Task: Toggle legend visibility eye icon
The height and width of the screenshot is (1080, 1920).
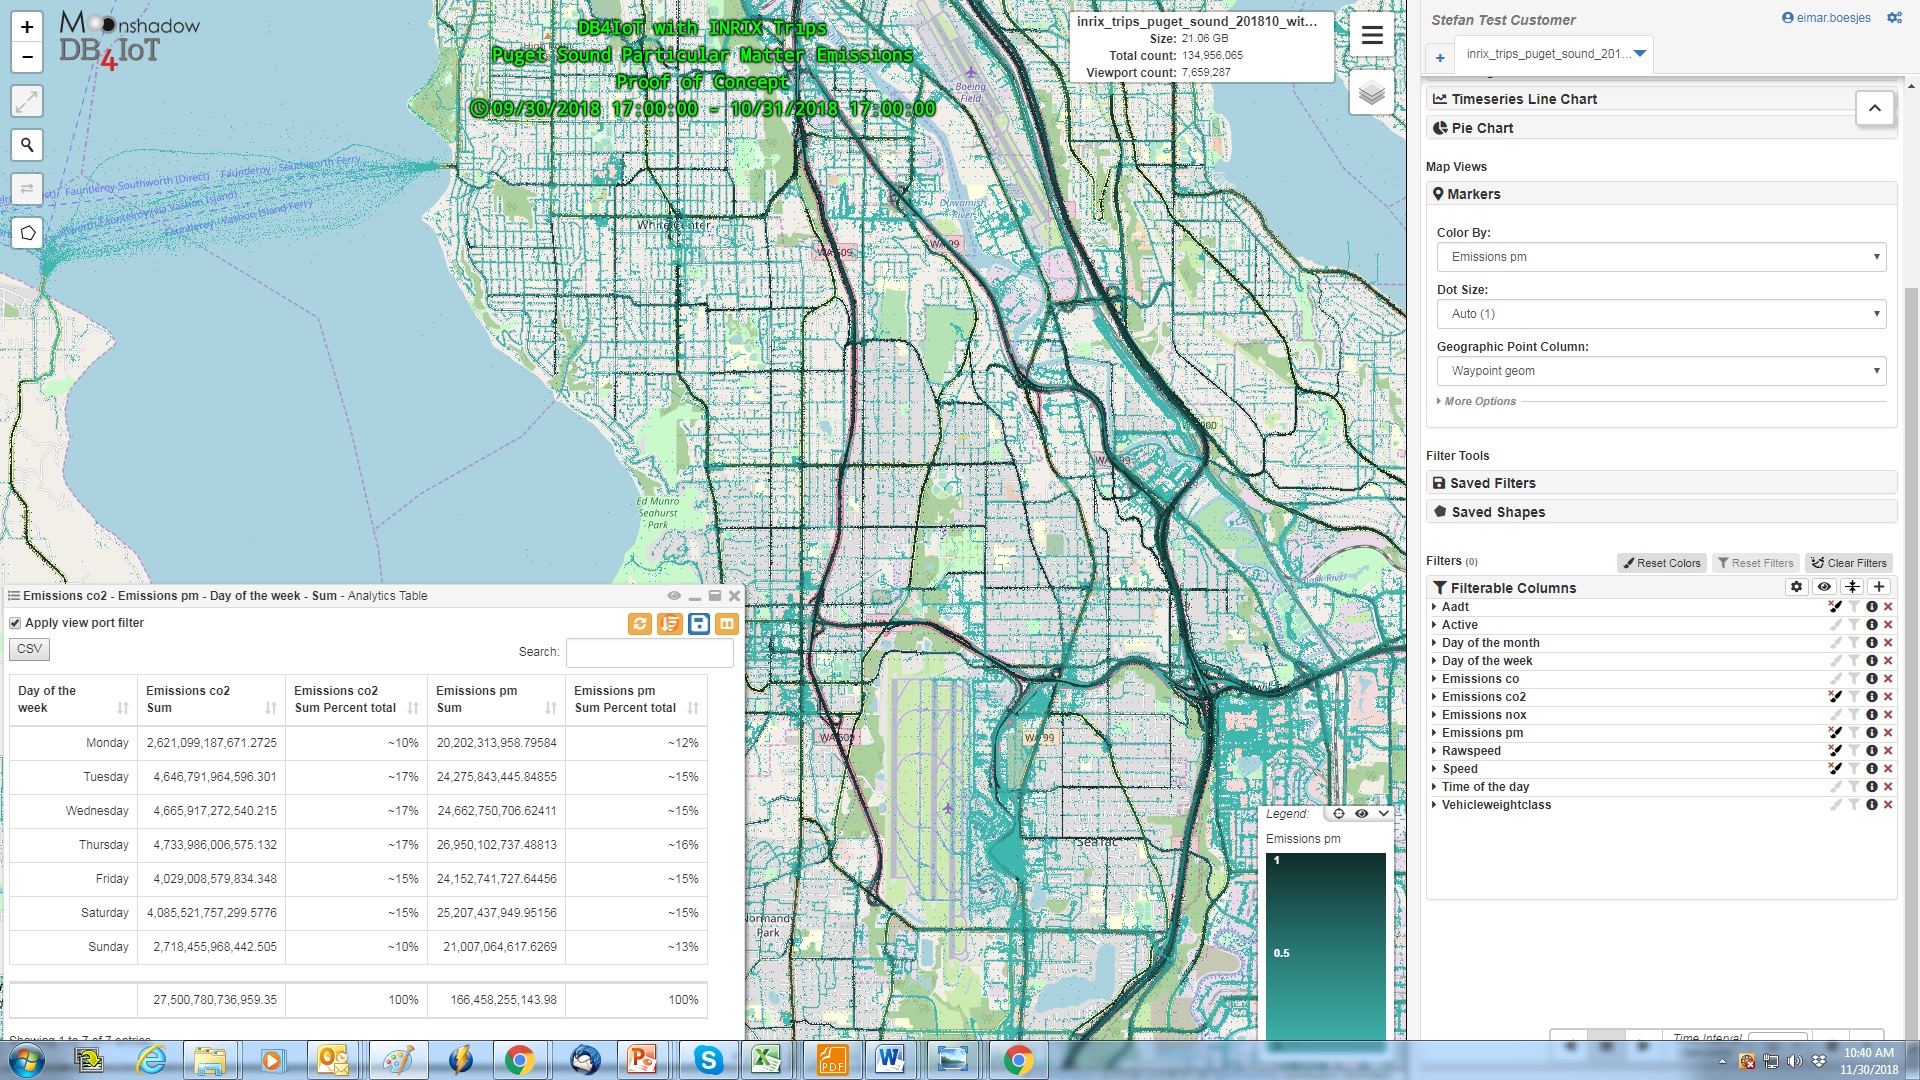Action: coord(1361,814)
